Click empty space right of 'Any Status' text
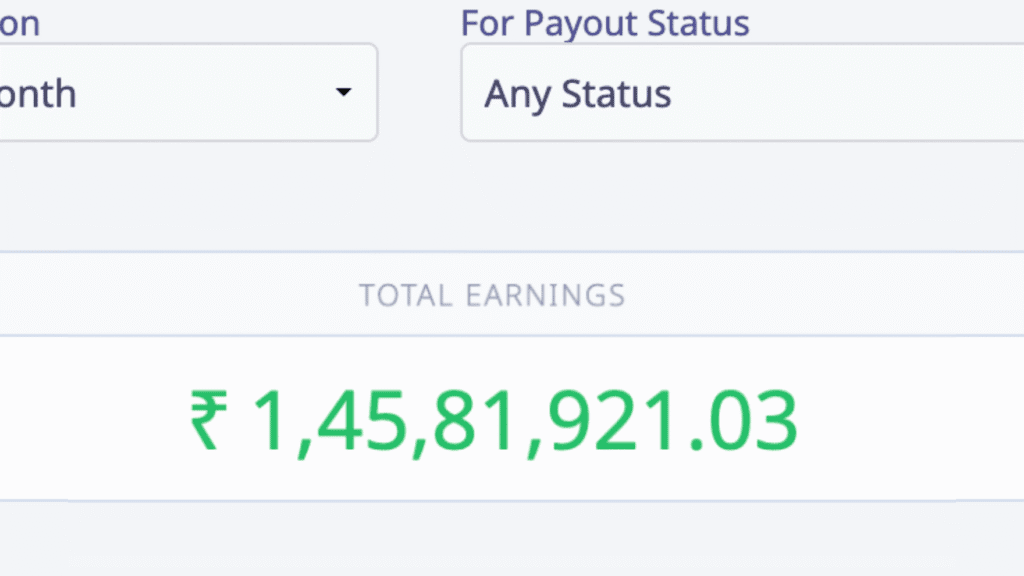This screenshot has width=1024, height=576. pyautogui.click(x=850, y=94)
